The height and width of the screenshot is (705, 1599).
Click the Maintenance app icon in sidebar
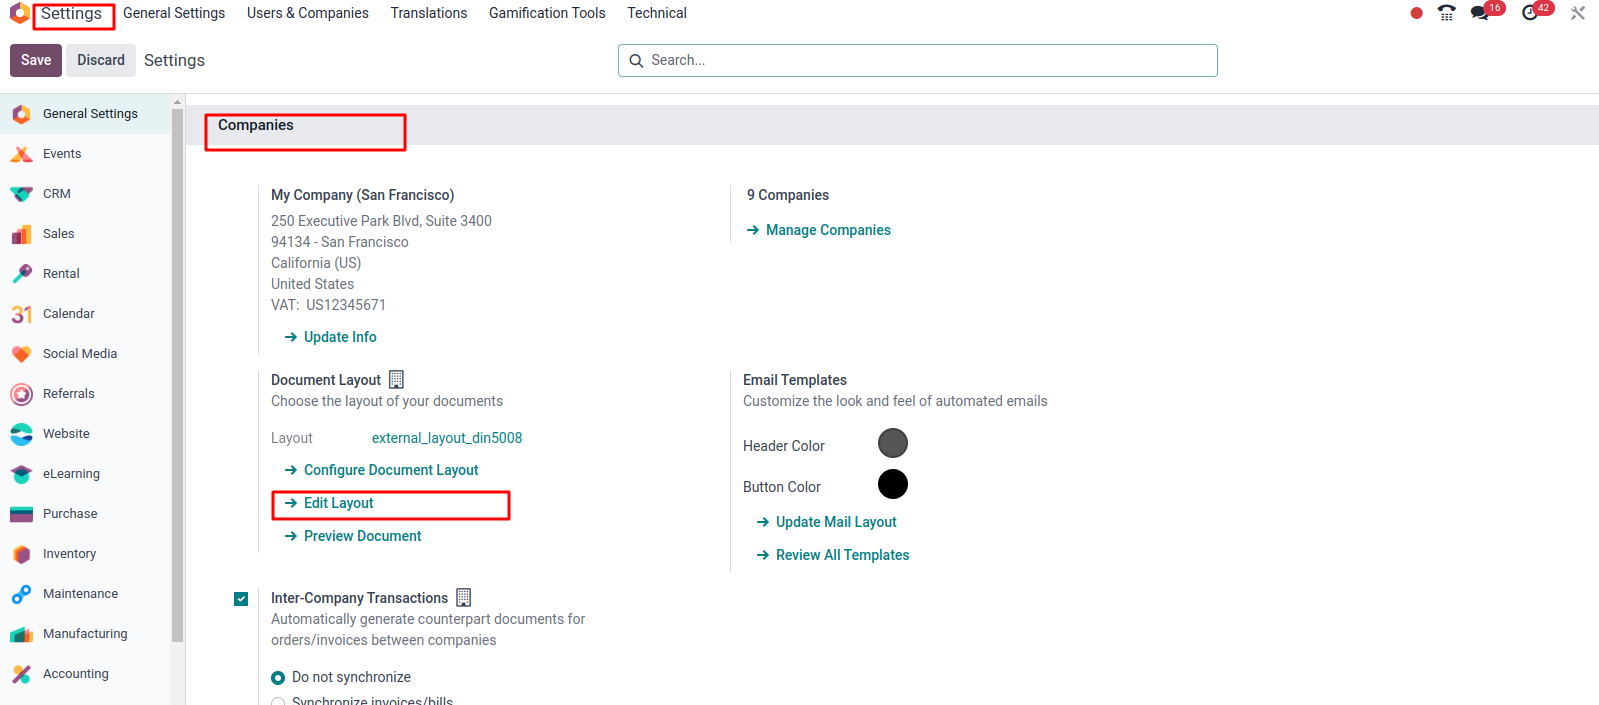pyautogui.click(x=21, y=594)
